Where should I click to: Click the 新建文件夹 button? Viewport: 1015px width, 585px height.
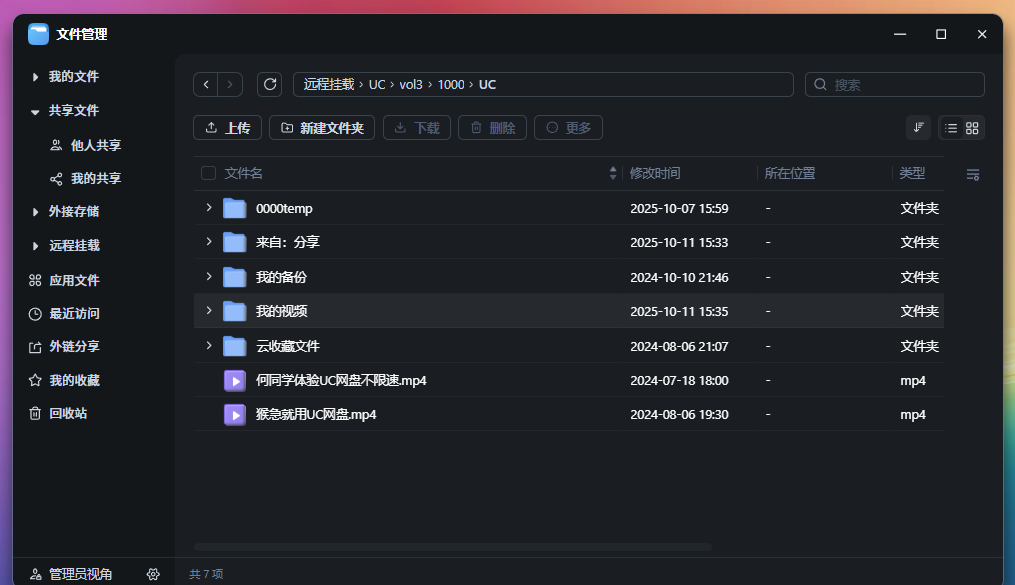(323, 128)
